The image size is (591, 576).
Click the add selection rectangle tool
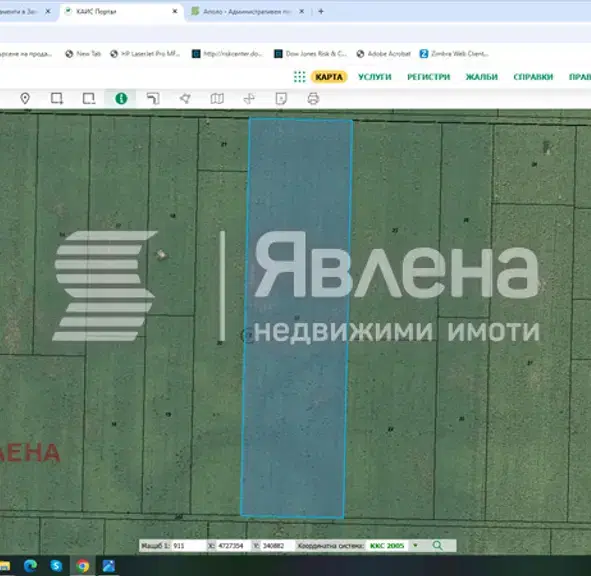click(57, 98)
